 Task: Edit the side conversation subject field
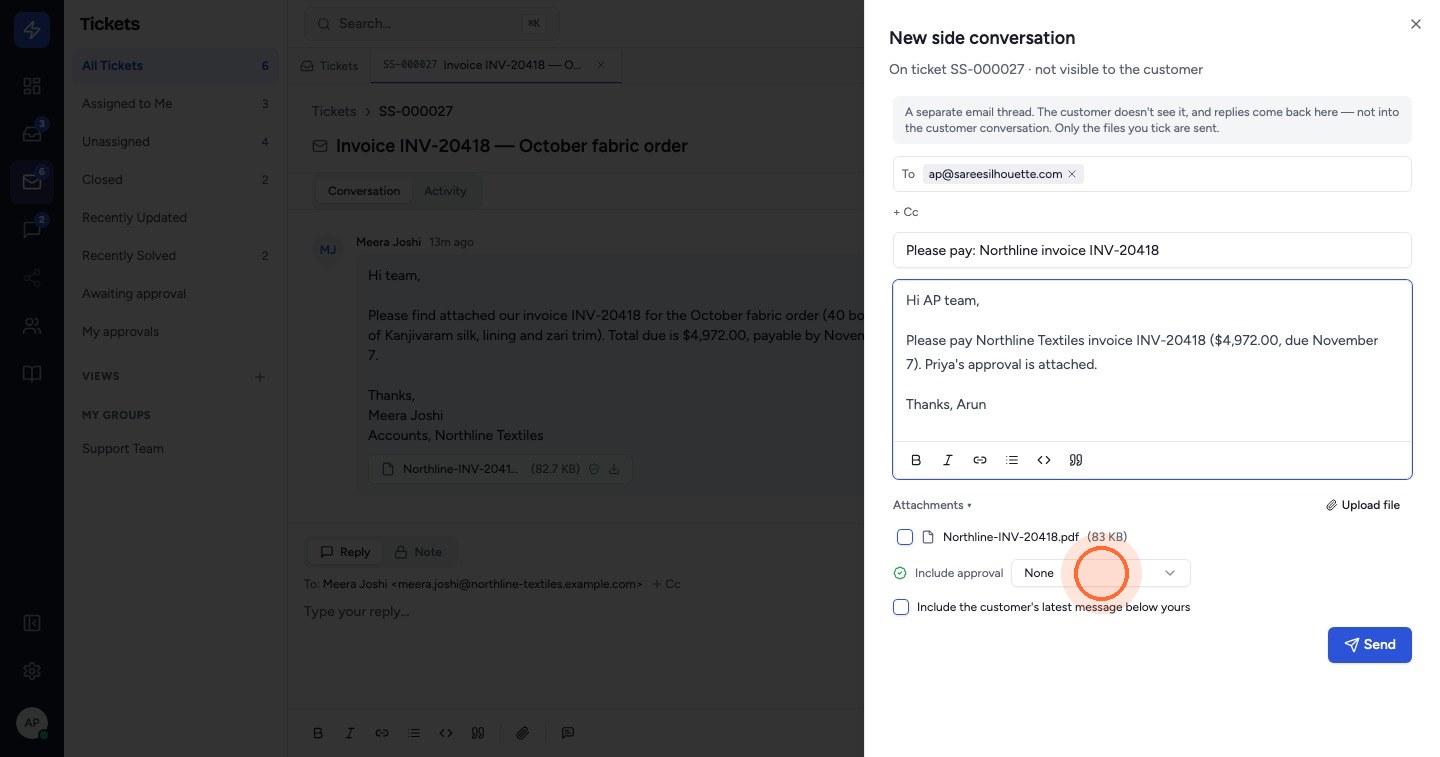[1152, 250]
